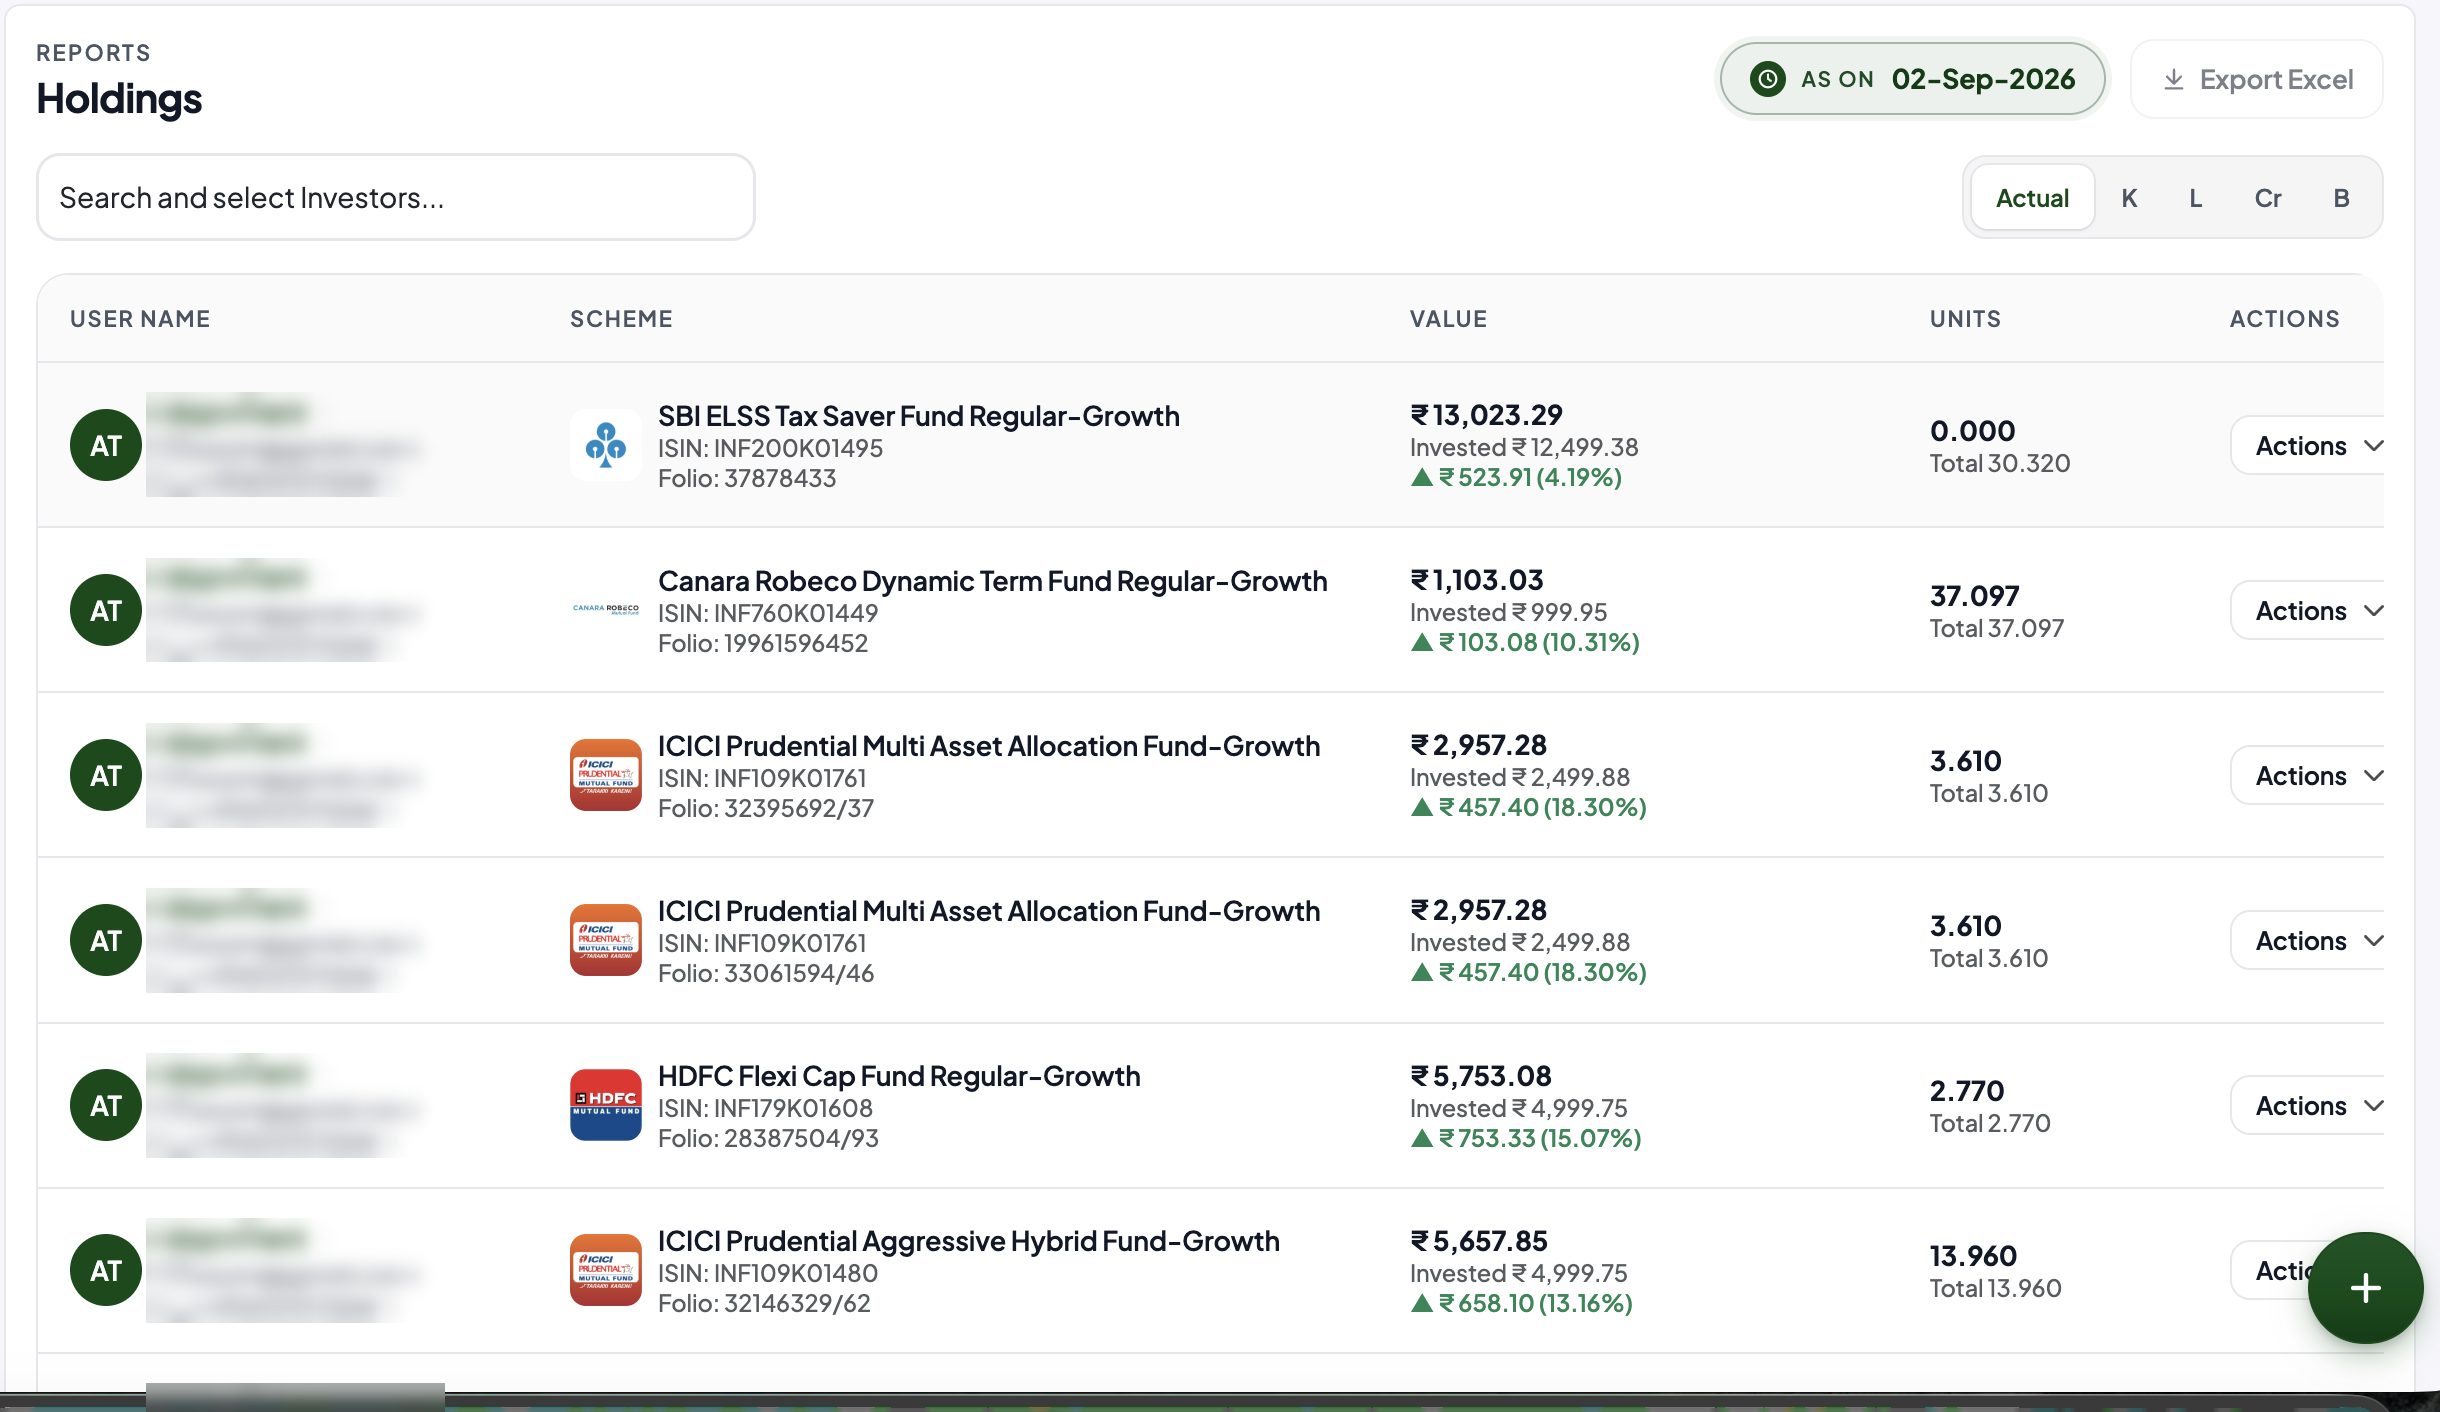Viewport: 2440px width, 1412px height.
Task: Open Actions dropdown for folio 32395692/37
Action: coord(2308,775)
